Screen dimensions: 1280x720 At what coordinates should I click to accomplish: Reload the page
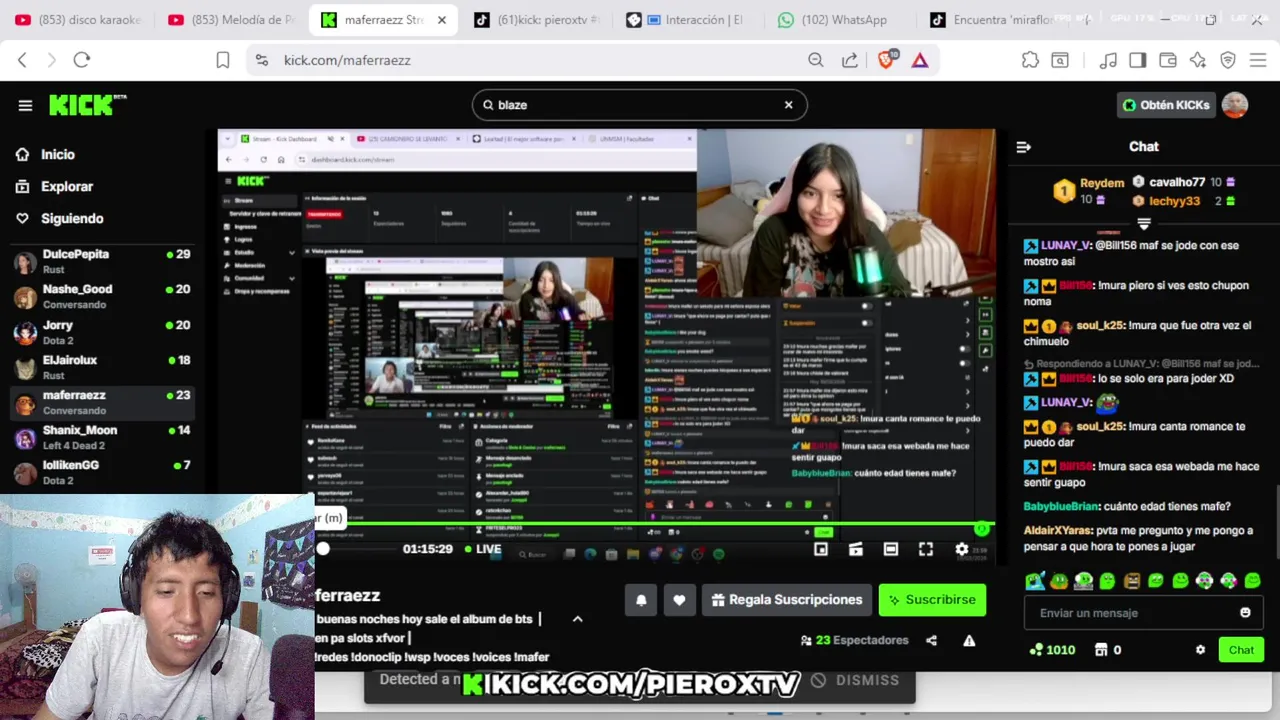(82, 60)
